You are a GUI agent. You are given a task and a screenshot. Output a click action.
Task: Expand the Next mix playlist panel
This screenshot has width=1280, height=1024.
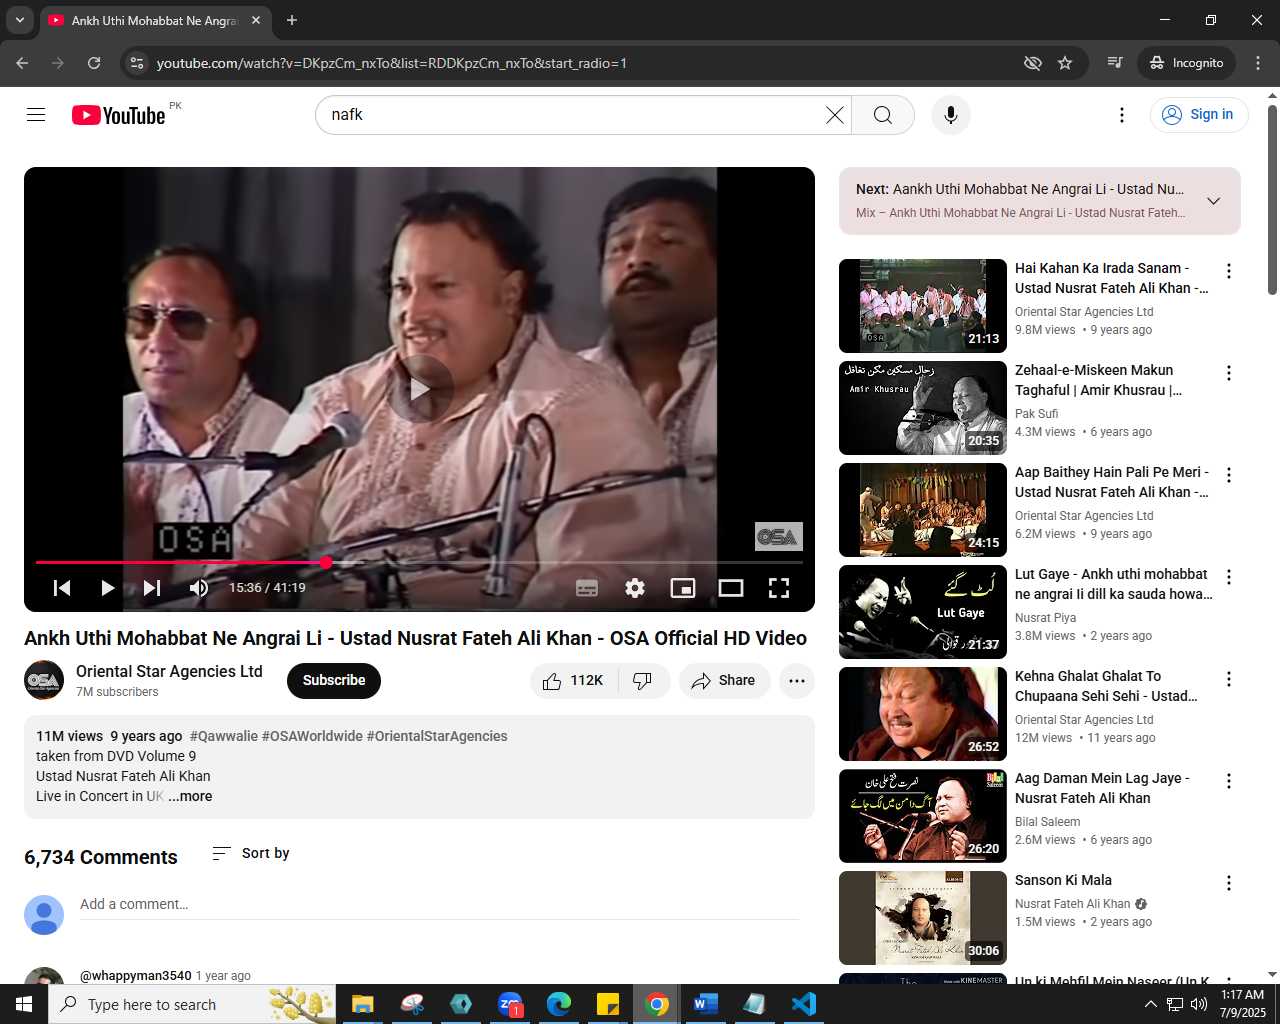(x=1213, y=201)
